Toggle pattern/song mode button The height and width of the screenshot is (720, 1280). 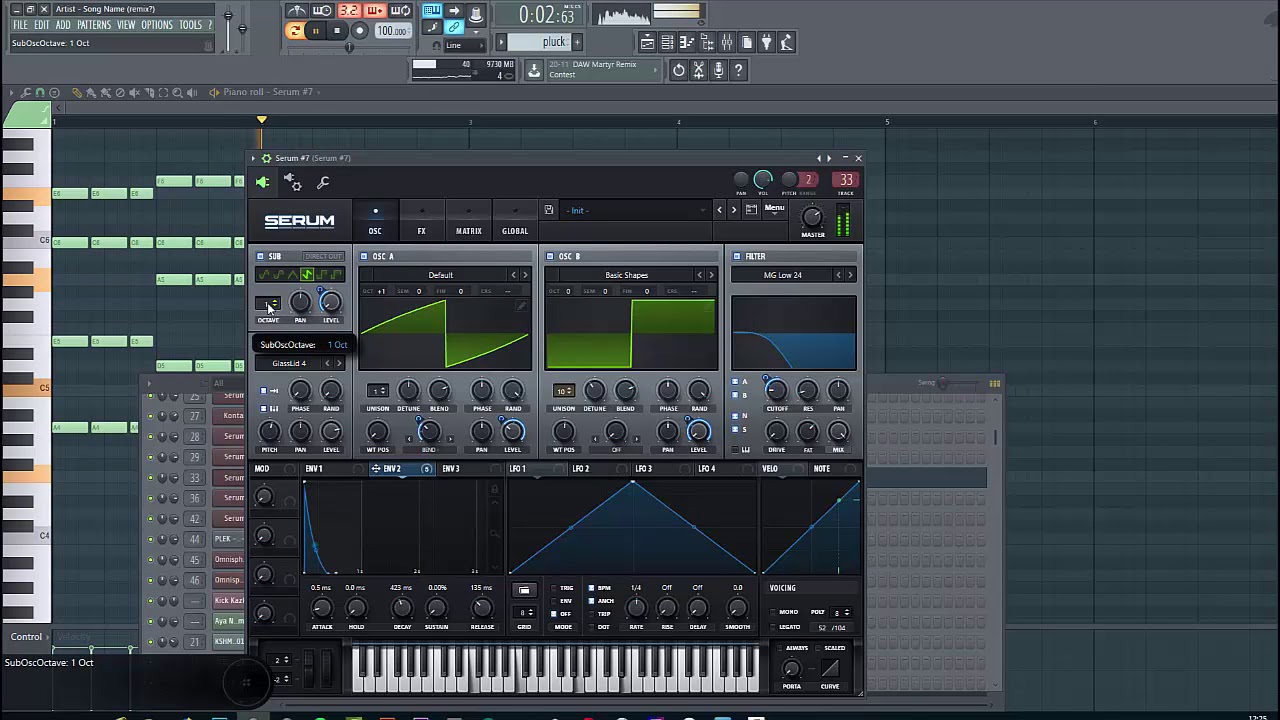tap(295, 31)
